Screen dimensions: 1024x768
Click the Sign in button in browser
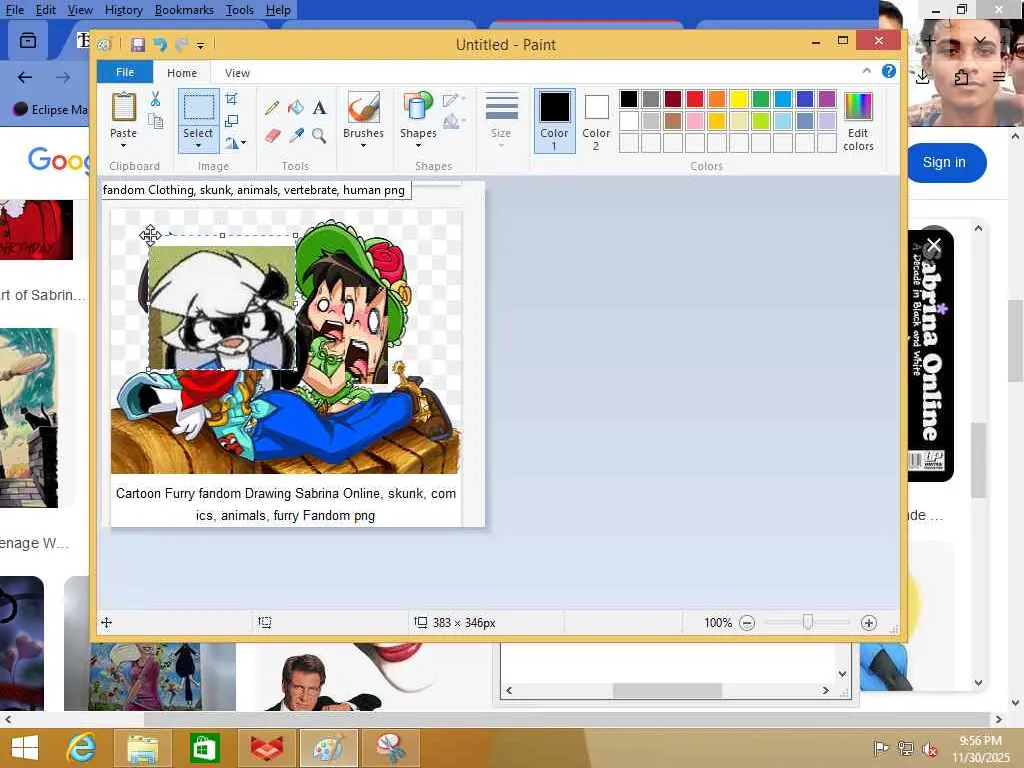[x=944, y=162]
